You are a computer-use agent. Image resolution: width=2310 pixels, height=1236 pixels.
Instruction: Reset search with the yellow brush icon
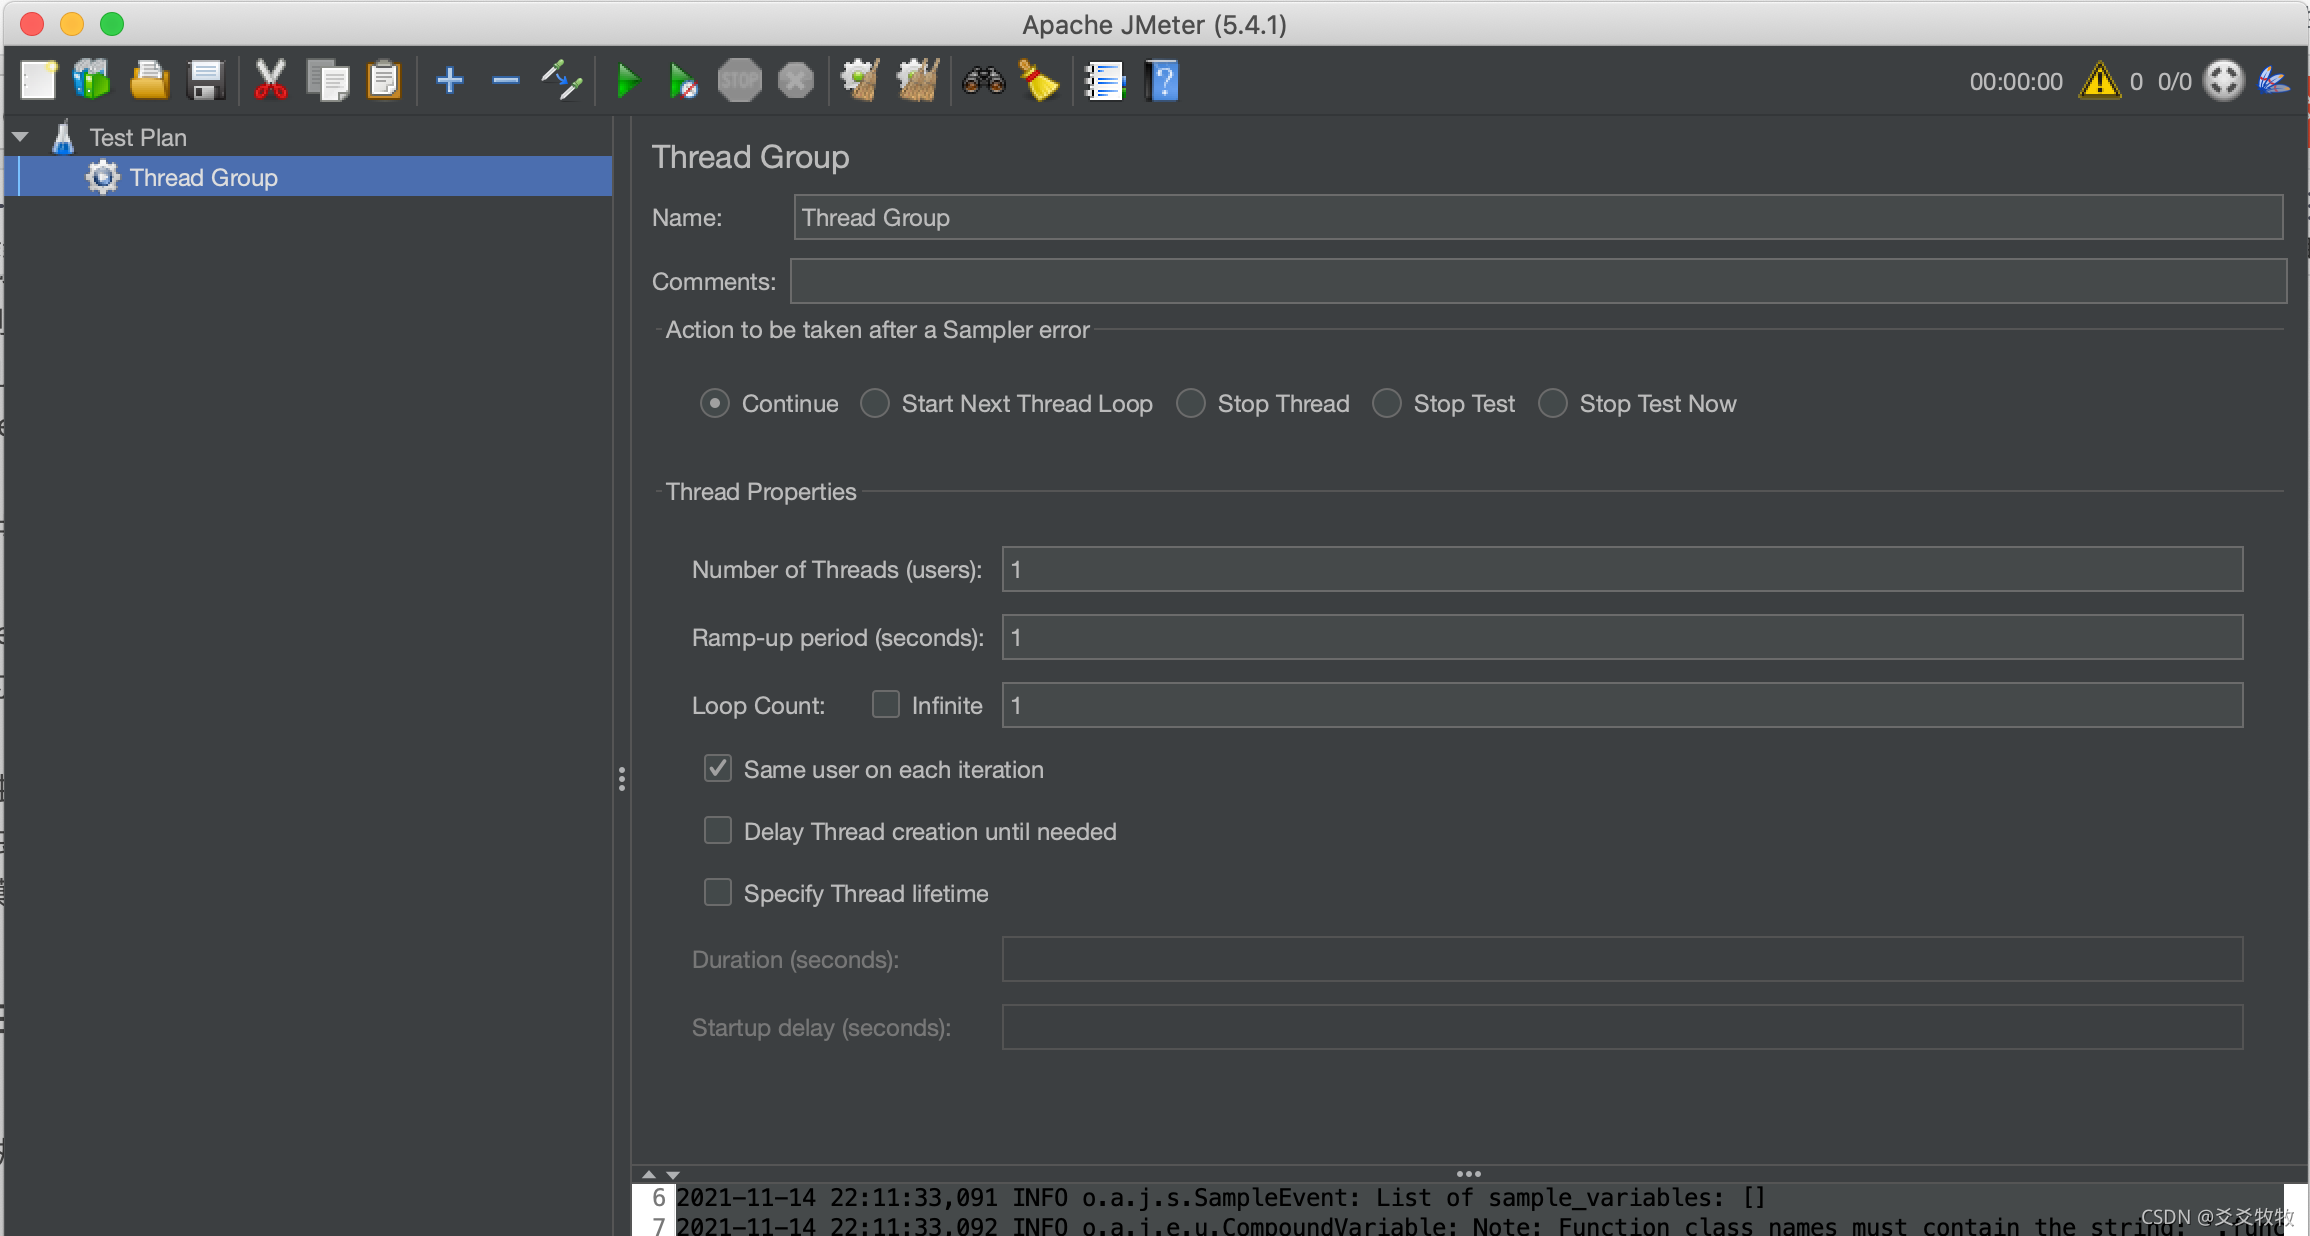pos(1039,81)
